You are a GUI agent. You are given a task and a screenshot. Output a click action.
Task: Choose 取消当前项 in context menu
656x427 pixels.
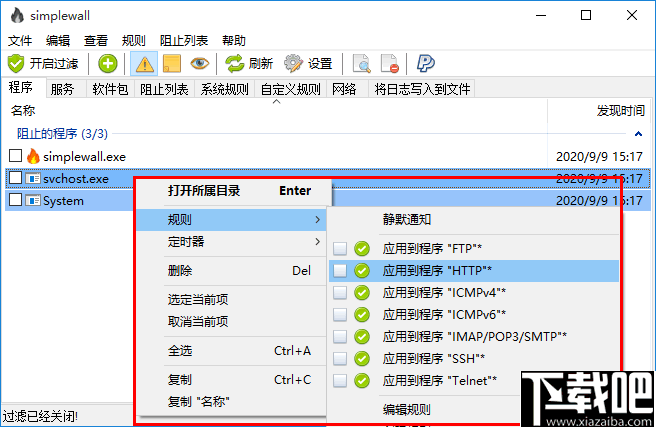[x=231, y=322]
